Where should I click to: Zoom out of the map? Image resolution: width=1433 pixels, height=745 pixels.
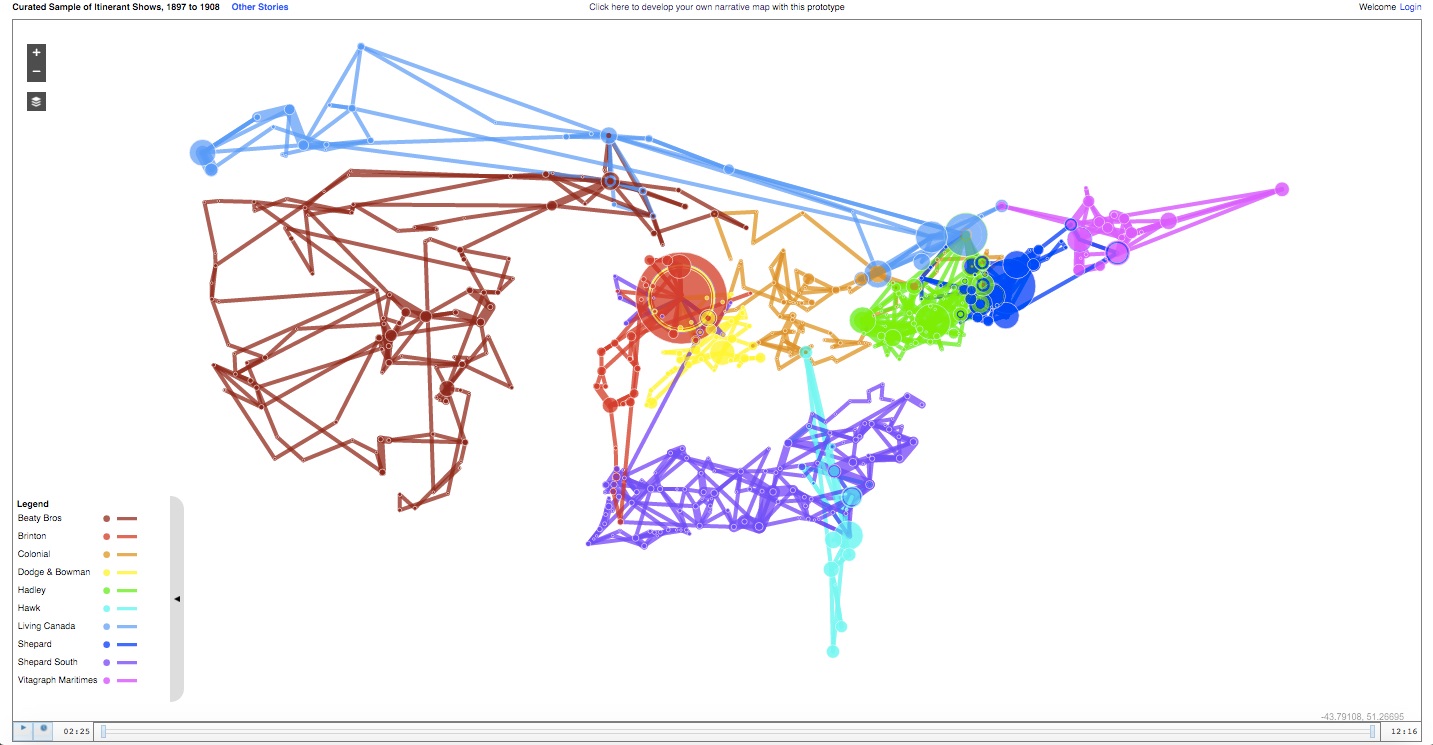point(36,72)
